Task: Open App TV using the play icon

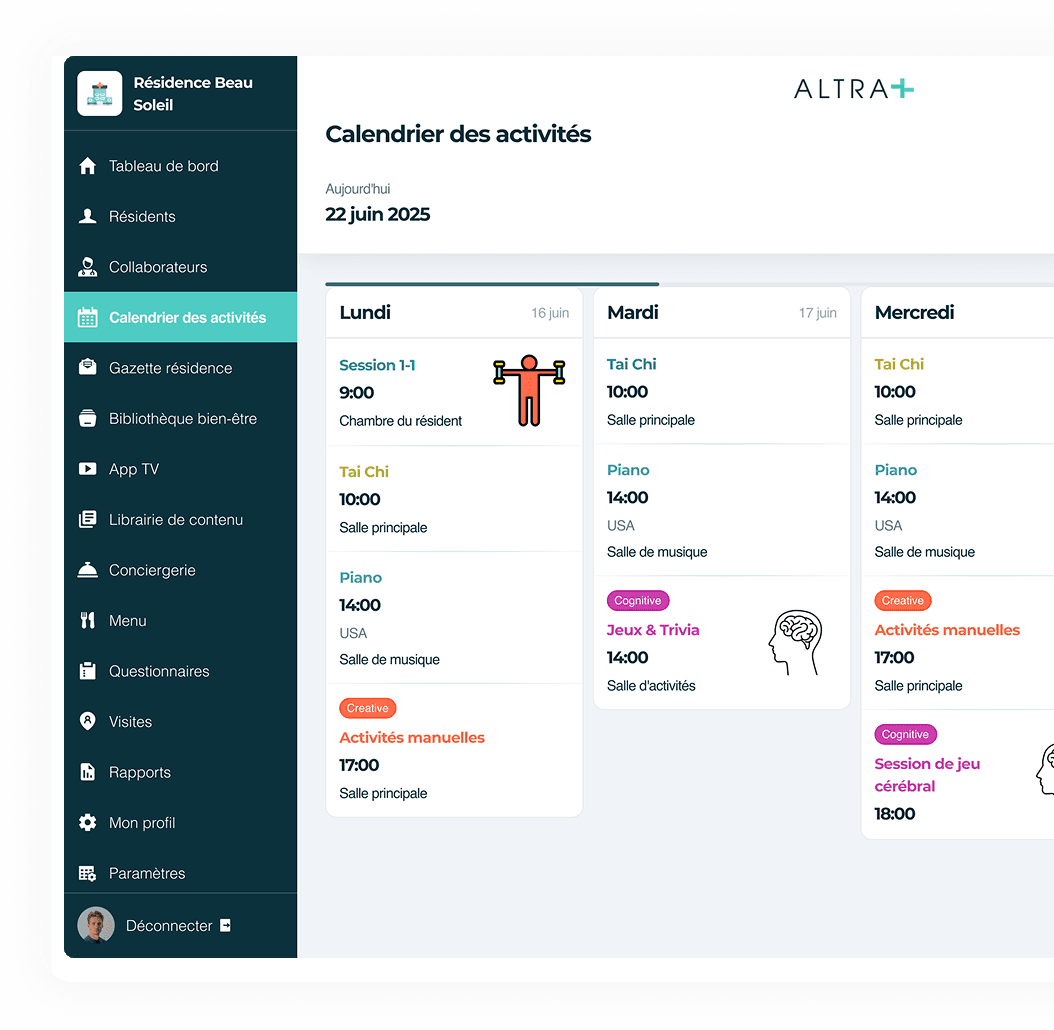Action: [88, 469]
